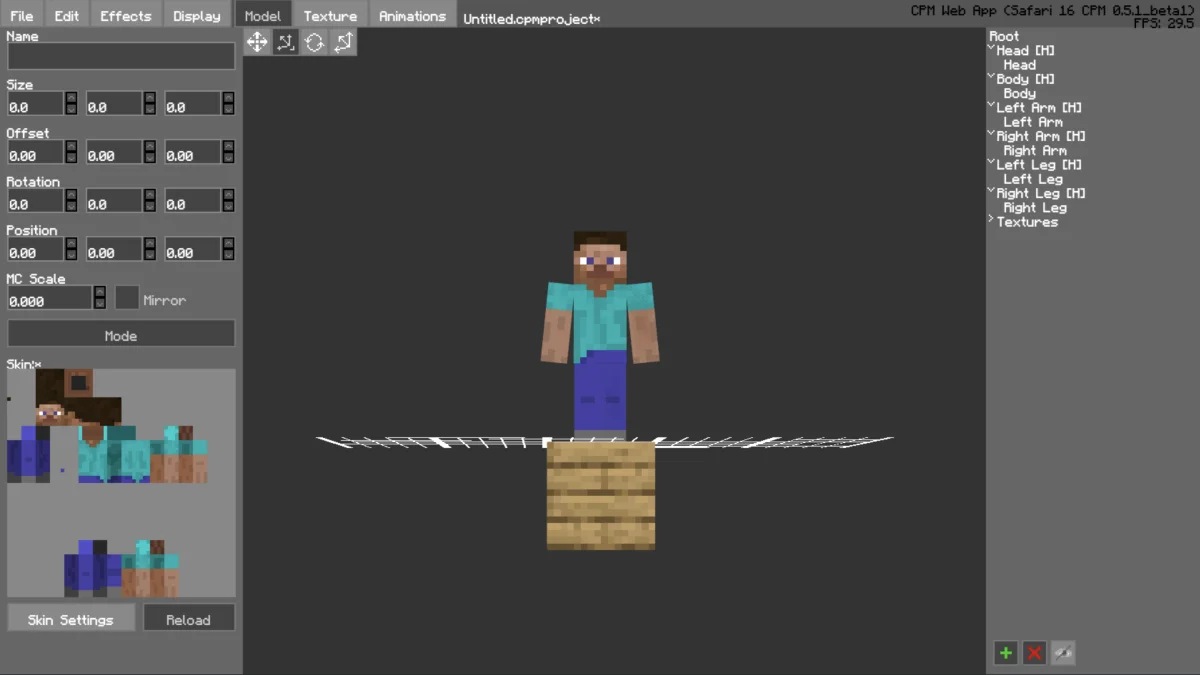Screen dimensions: 1200x675
Task: Collapse the Right Leg [H] group
Action: click(991, 191)
